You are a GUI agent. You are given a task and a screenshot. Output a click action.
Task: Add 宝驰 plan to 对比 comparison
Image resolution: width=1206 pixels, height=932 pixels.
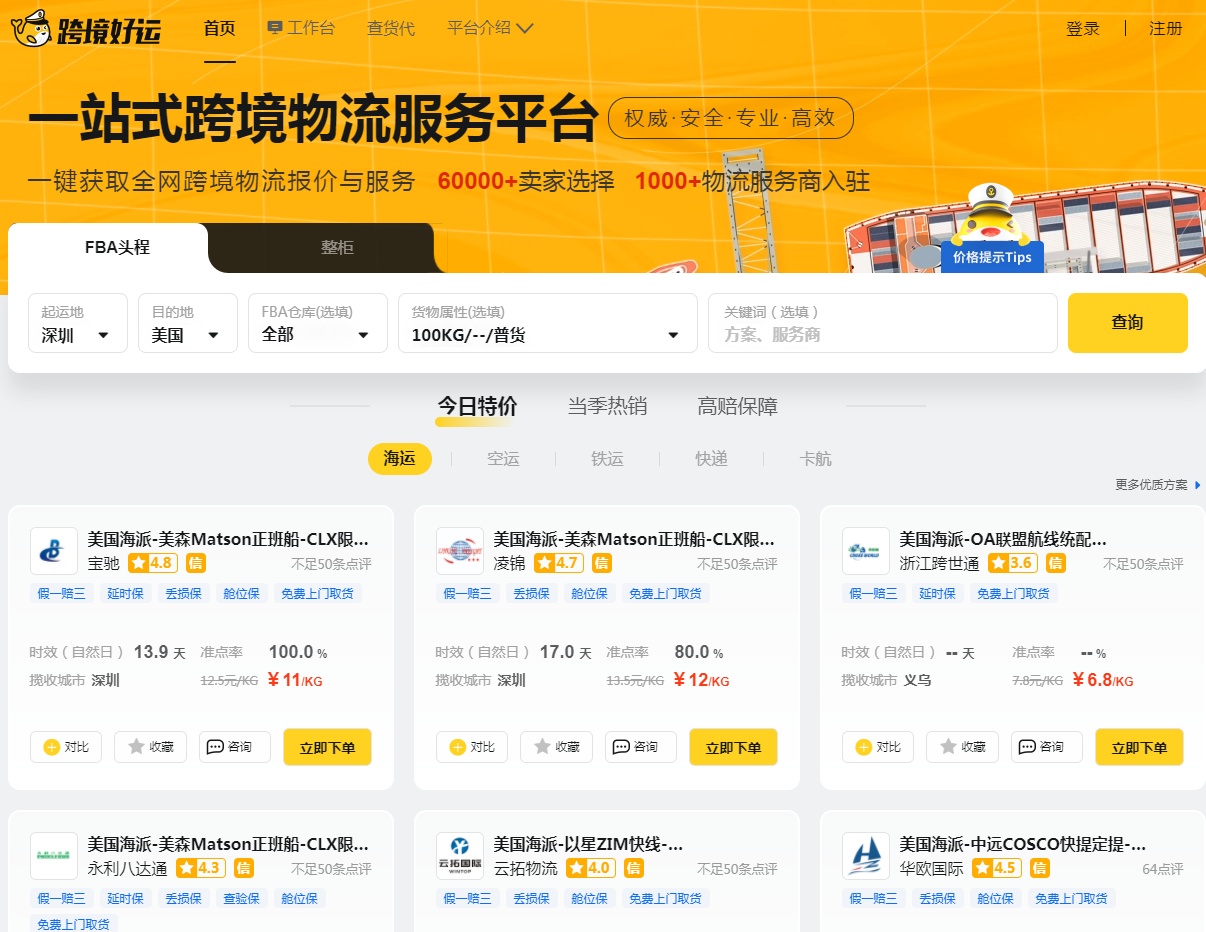pos(66,747)
